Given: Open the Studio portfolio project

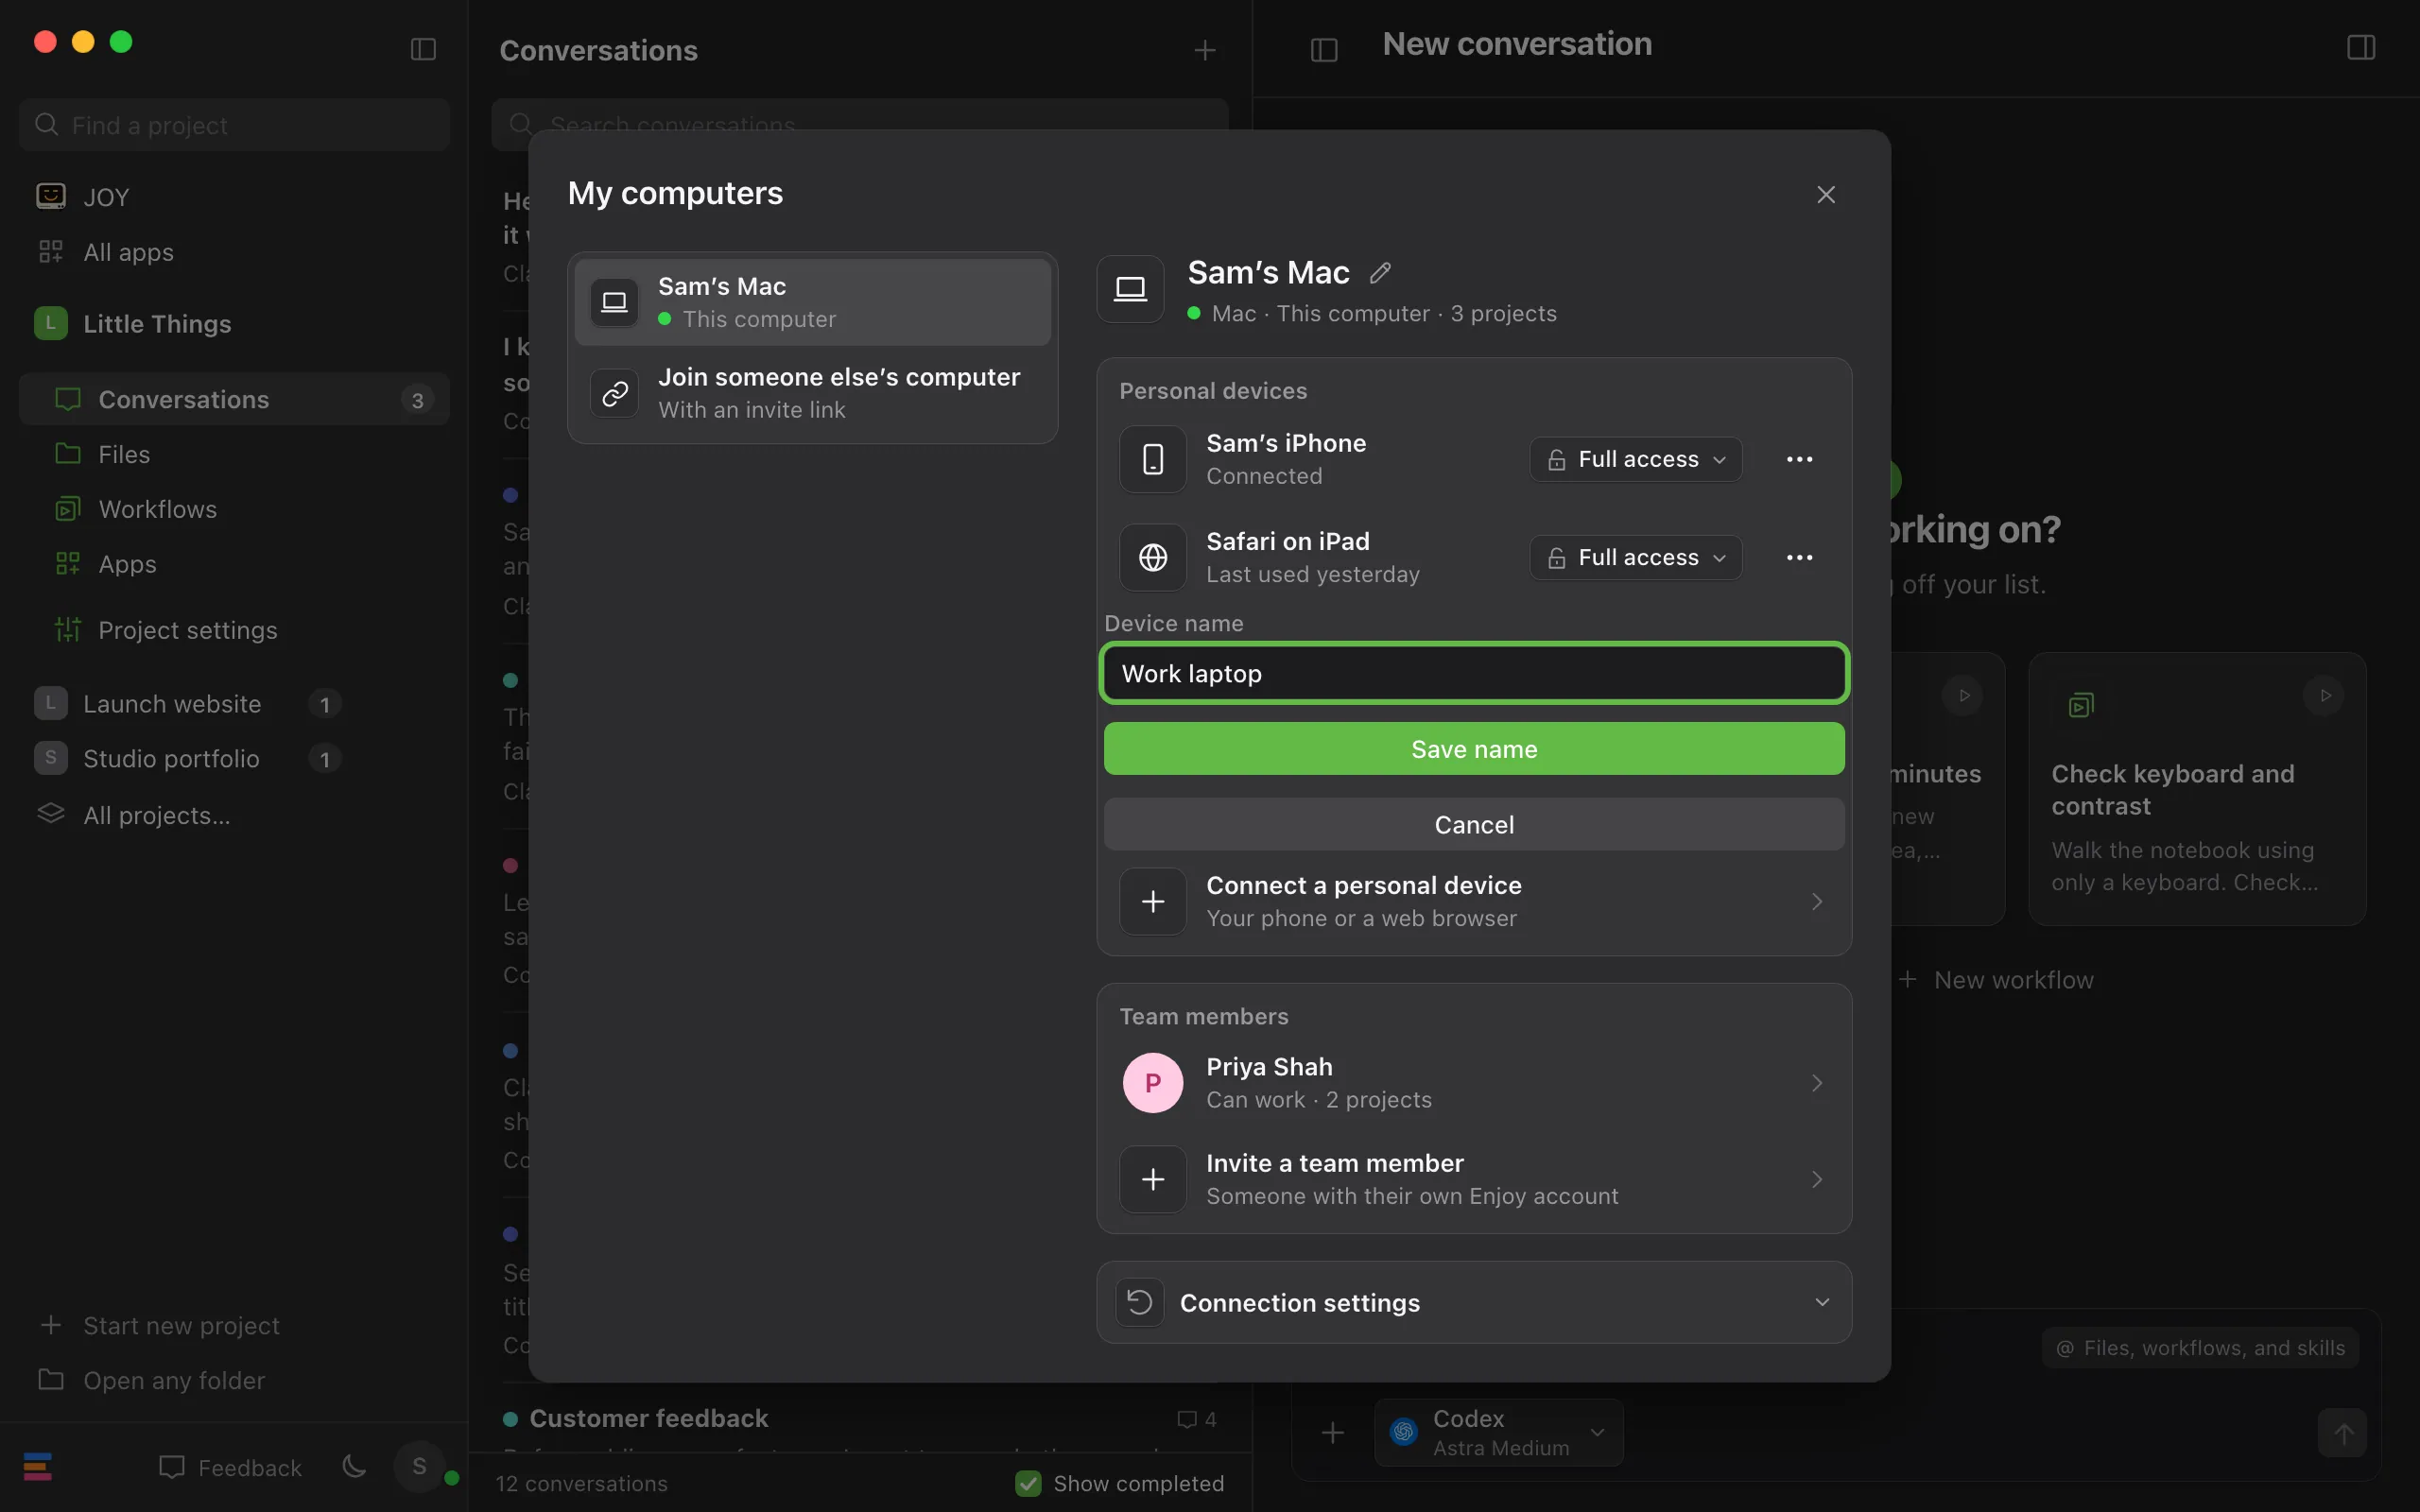Looking at the screenshot, I should coord(190,759).
